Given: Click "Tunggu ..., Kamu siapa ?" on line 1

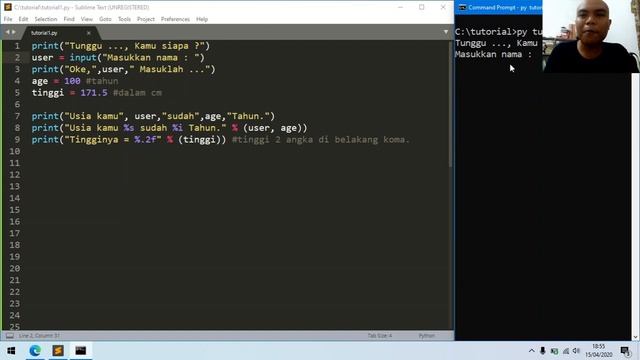Looking at the screenshot, I should (x=134, y=46).
